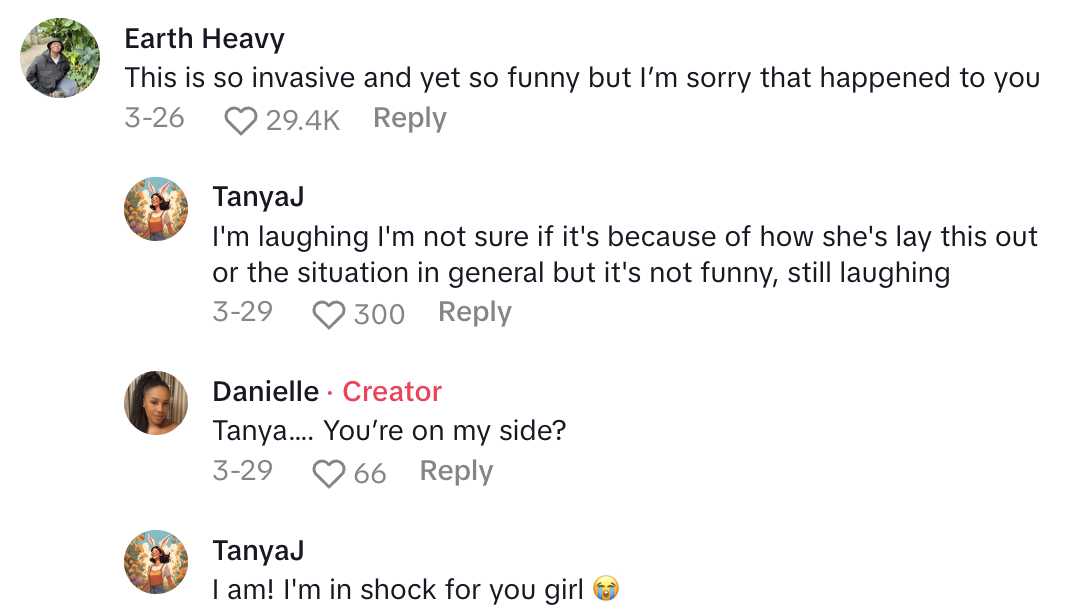Screen dimensions: 1078x612
Task: Click the 66 like count on Danielle's reply
Action: (370, 473)
